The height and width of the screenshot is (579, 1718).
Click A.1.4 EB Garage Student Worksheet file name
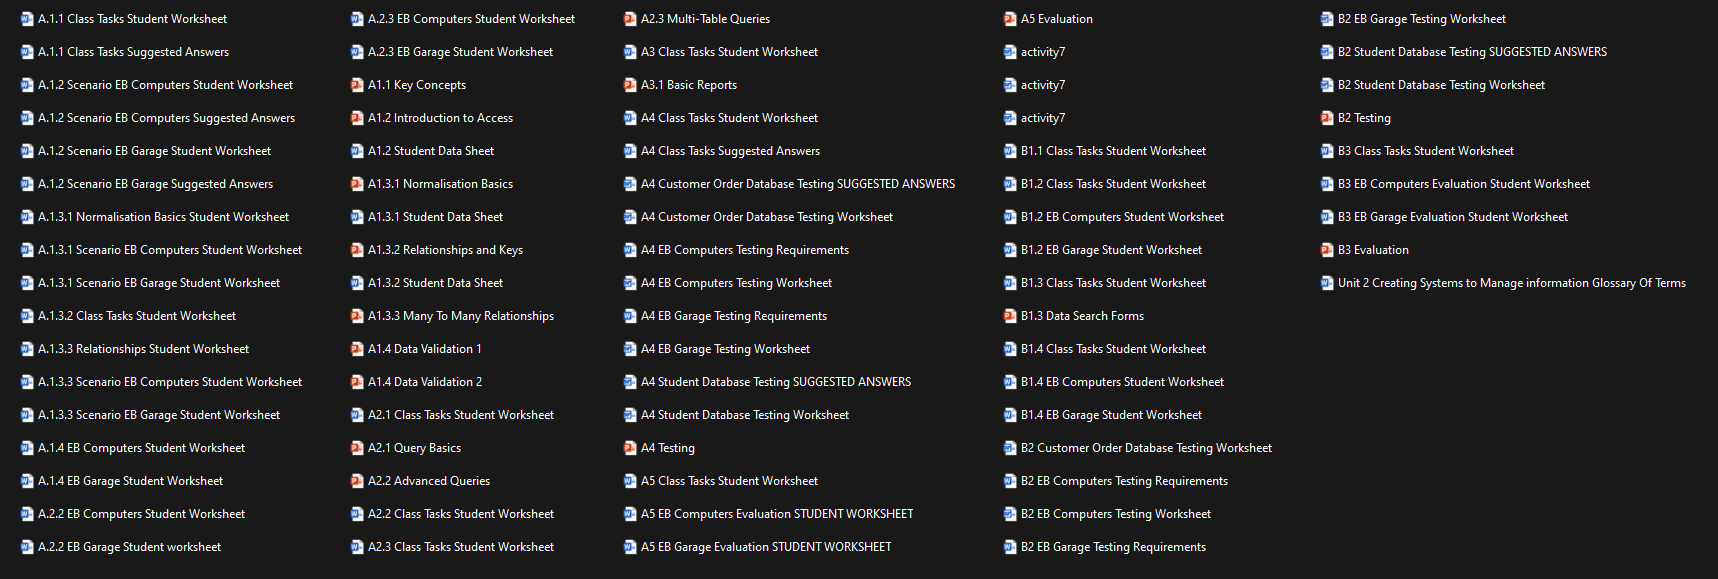coord(130,481)
